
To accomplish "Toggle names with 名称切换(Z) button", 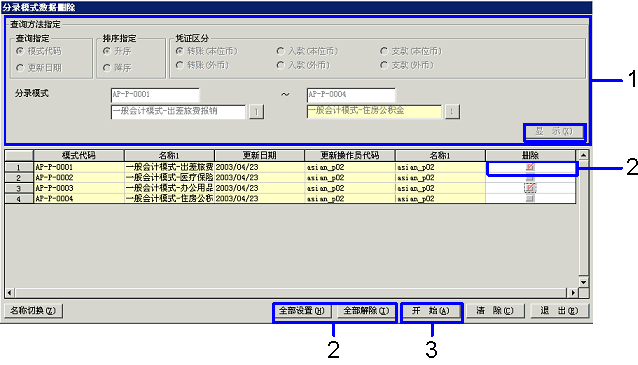I will coord(33,311).
